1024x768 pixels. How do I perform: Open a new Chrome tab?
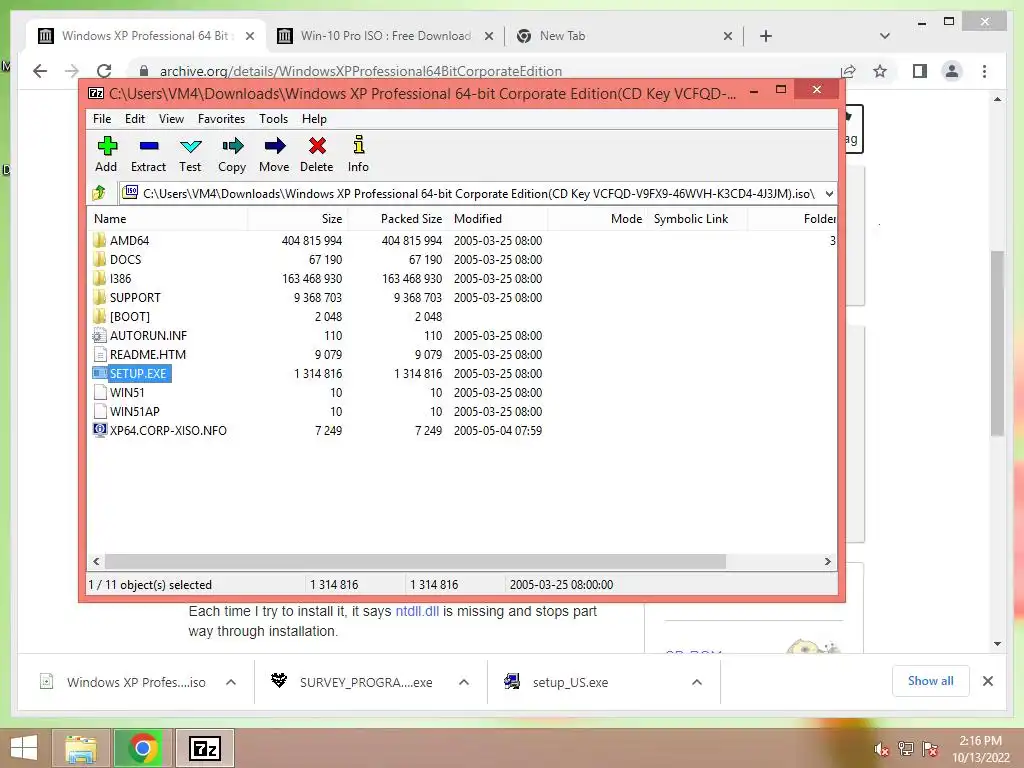[766, 36]
